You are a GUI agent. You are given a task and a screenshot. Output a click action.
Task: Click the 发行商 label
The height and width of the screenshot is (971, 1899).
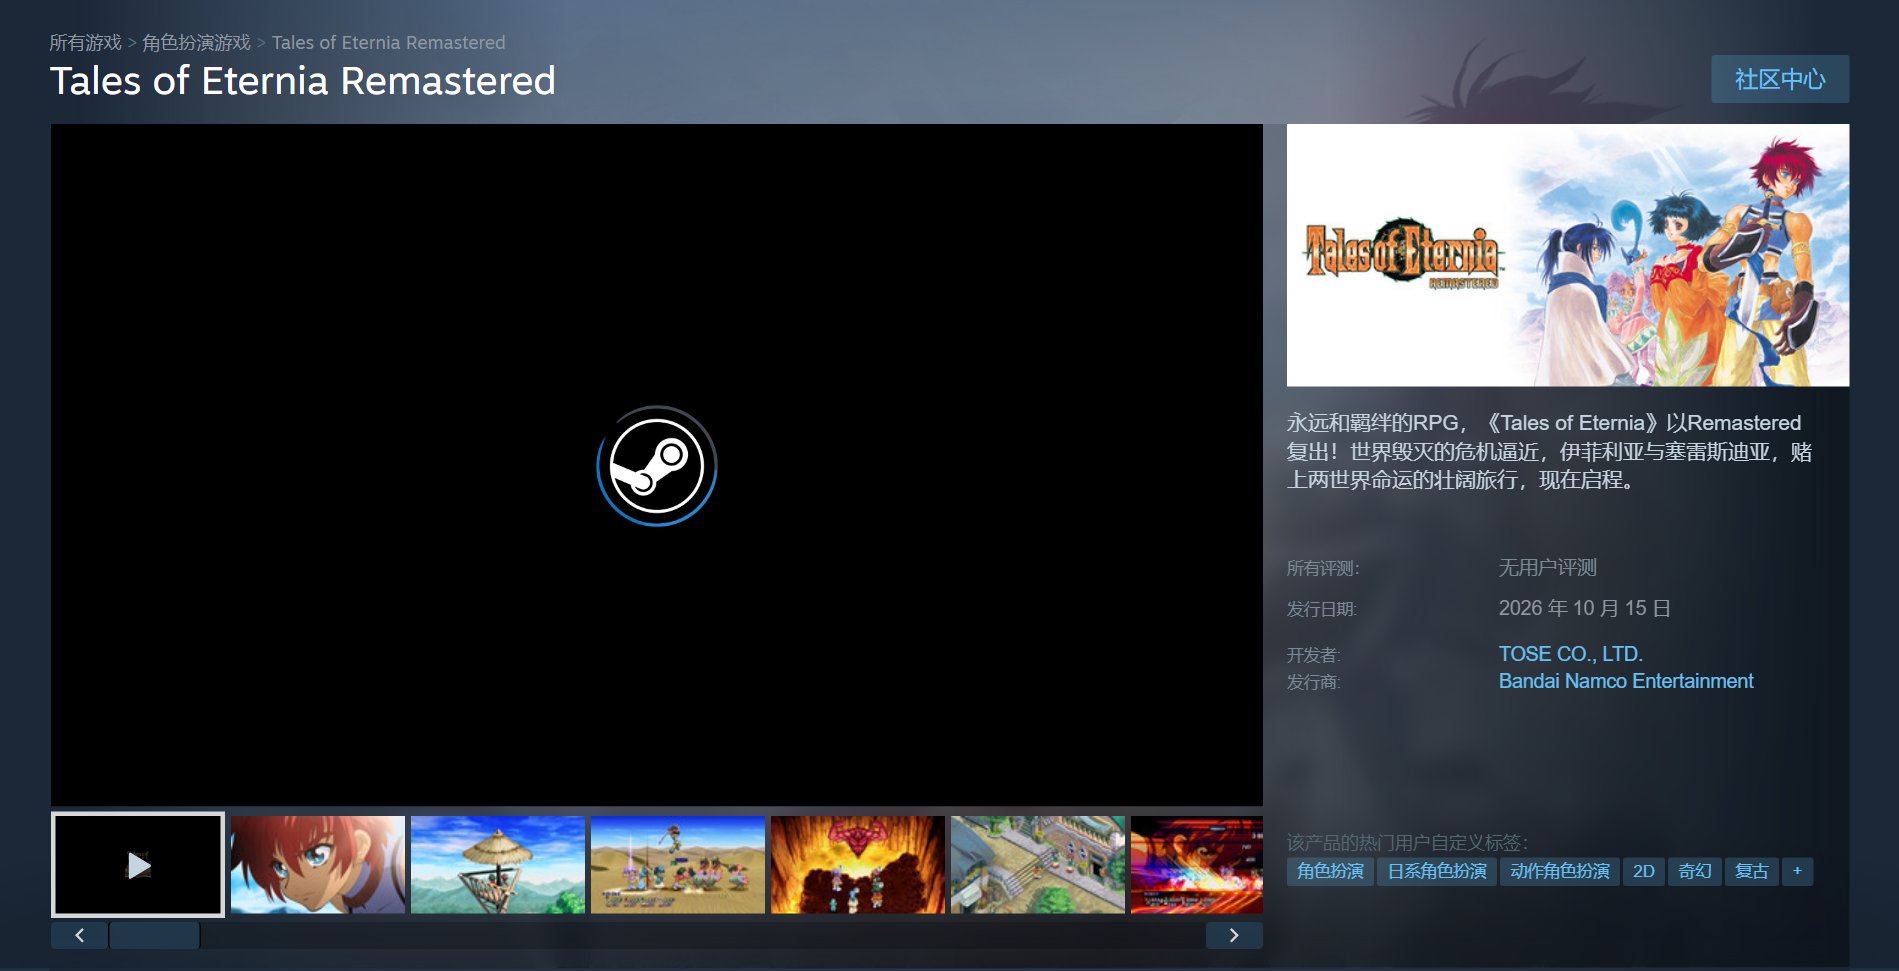point(1314,682)
